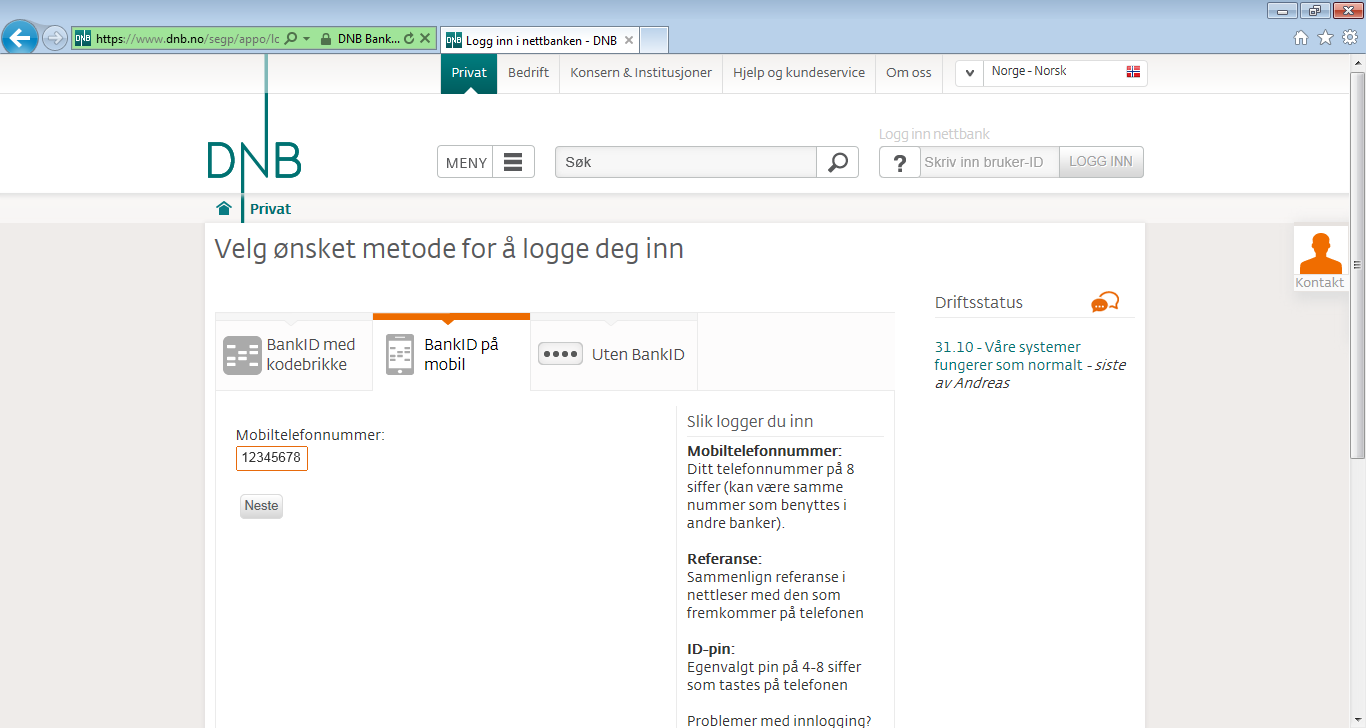Screen dimensions: 1366x728
Task: Open a new blank browser tab
Action: pos(654,40)
